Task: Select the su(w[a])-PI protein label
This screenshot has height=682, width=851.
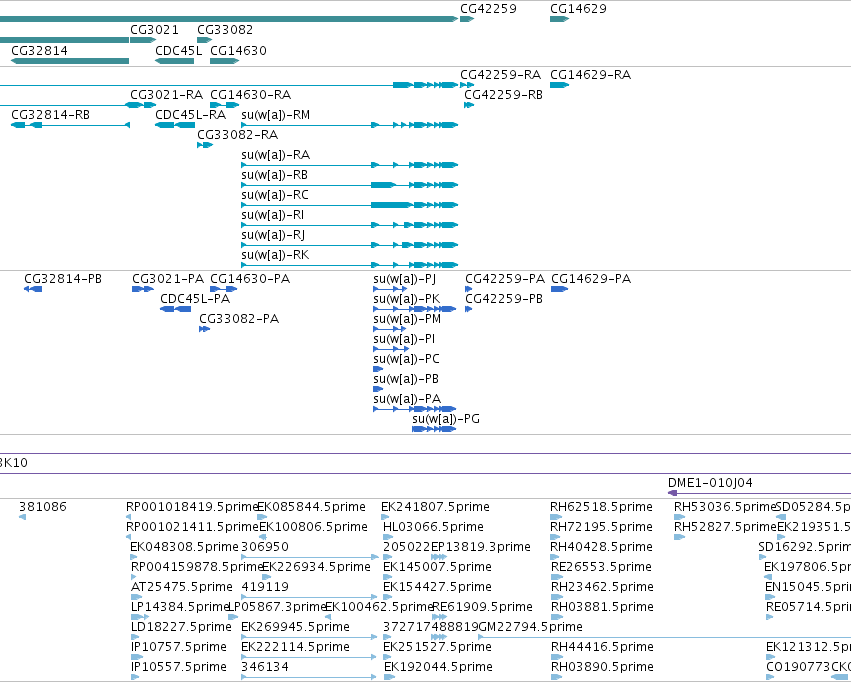Action: (404, 339)
